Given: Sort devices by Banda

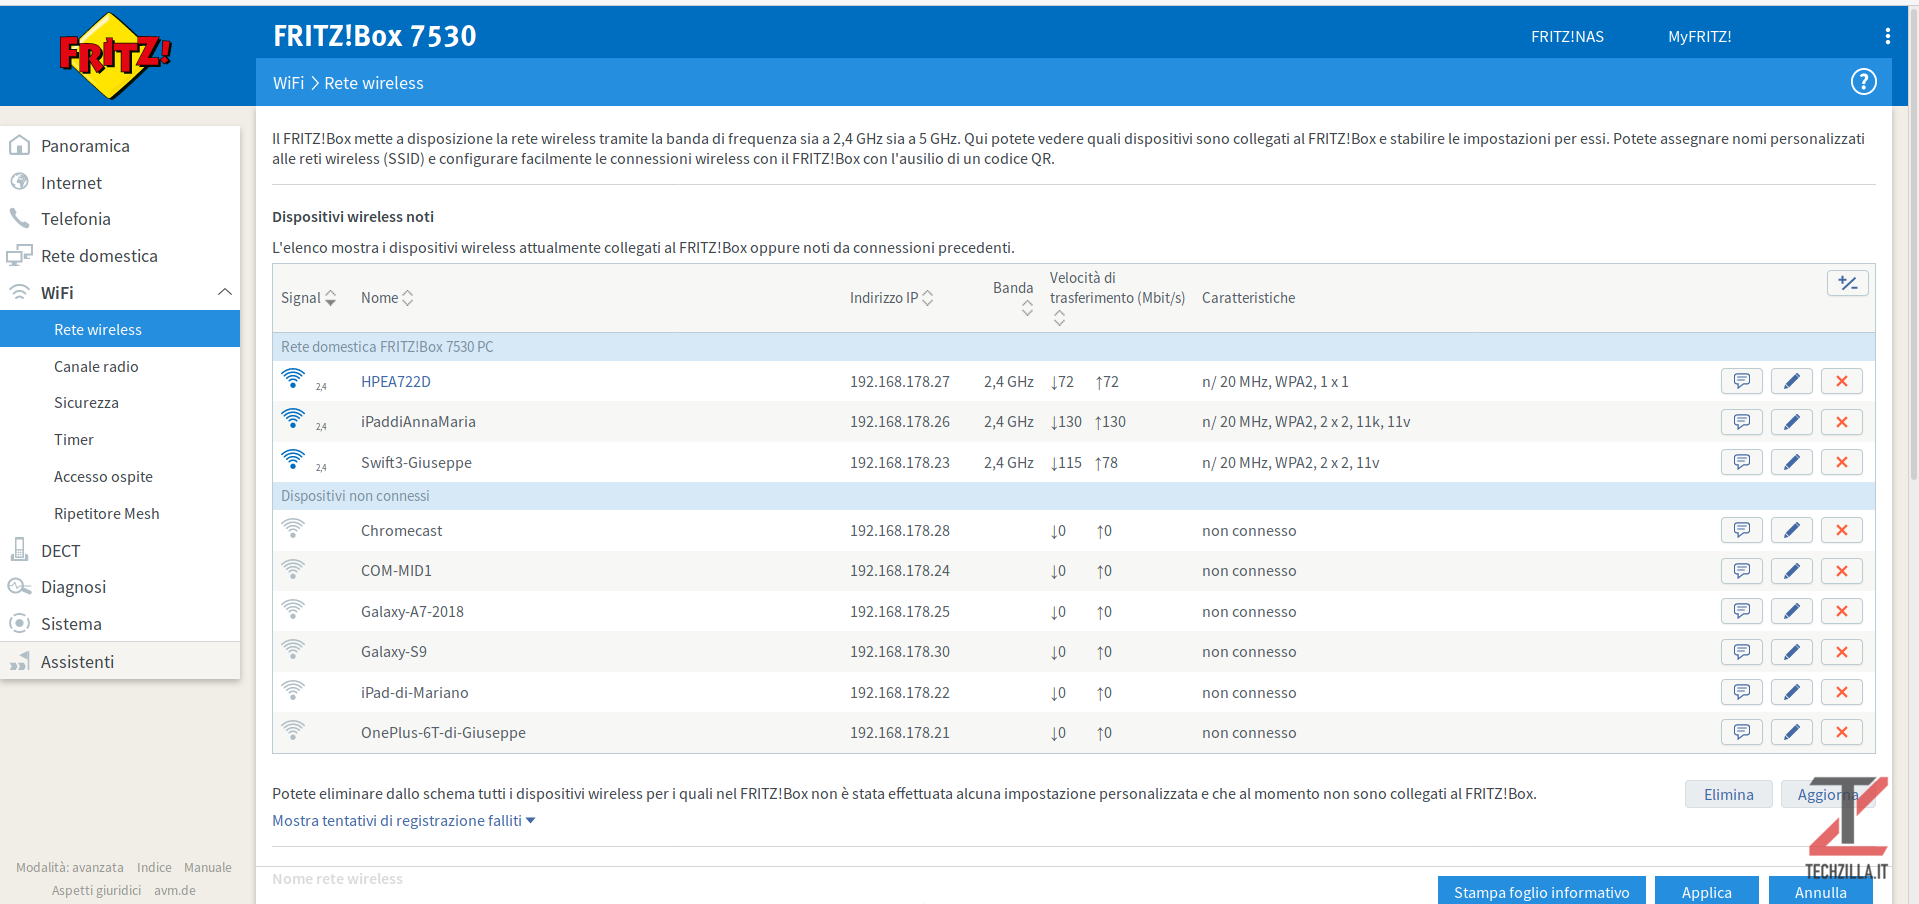Looking at the screenshot, I should [x=1013, y=297].
